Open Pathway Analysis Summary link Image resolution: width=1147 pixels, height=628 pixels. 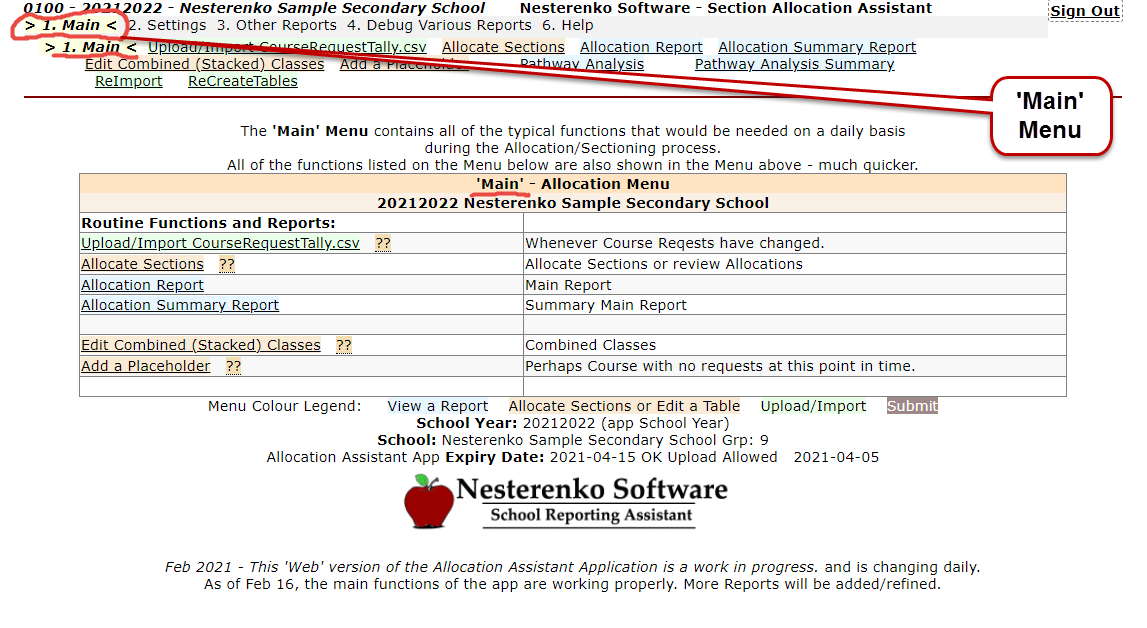pyautogui.click(x=794, y=65)
